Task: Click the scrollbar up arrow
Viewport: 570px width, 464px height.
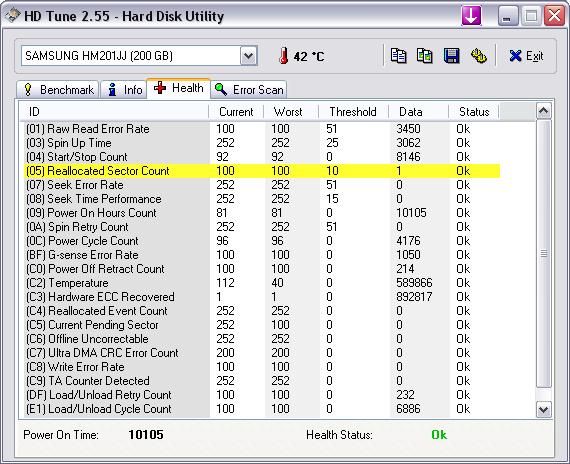Action: [543, 111]
